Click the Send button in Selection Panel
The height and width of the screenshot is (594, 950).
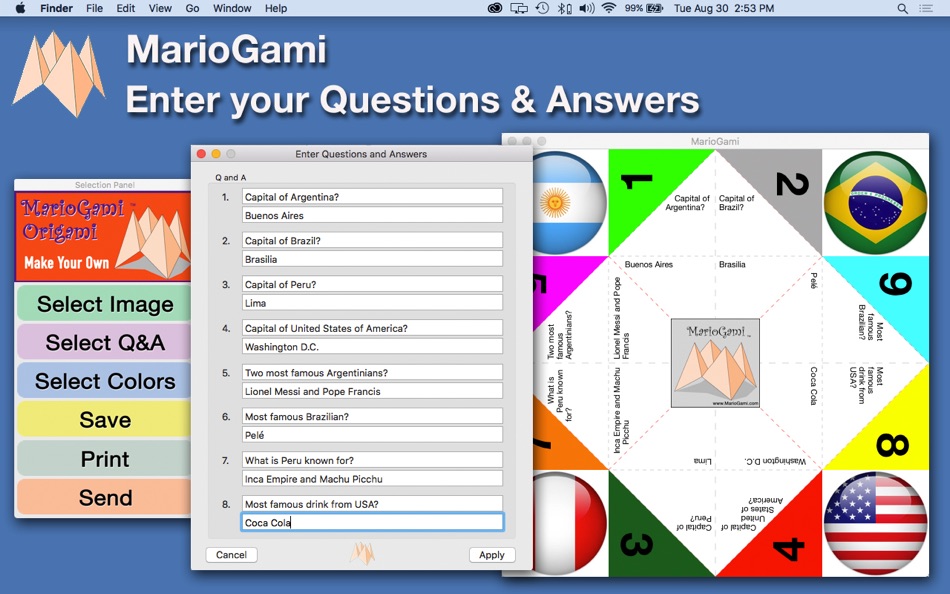(104, 498)
